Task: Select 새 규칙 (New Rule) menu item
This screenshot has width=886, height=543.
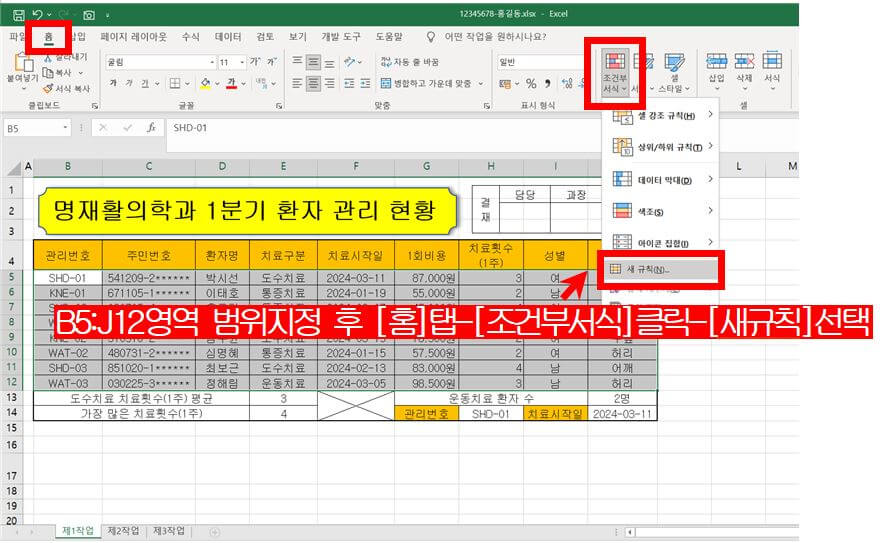Action: (x=660, y=270)
